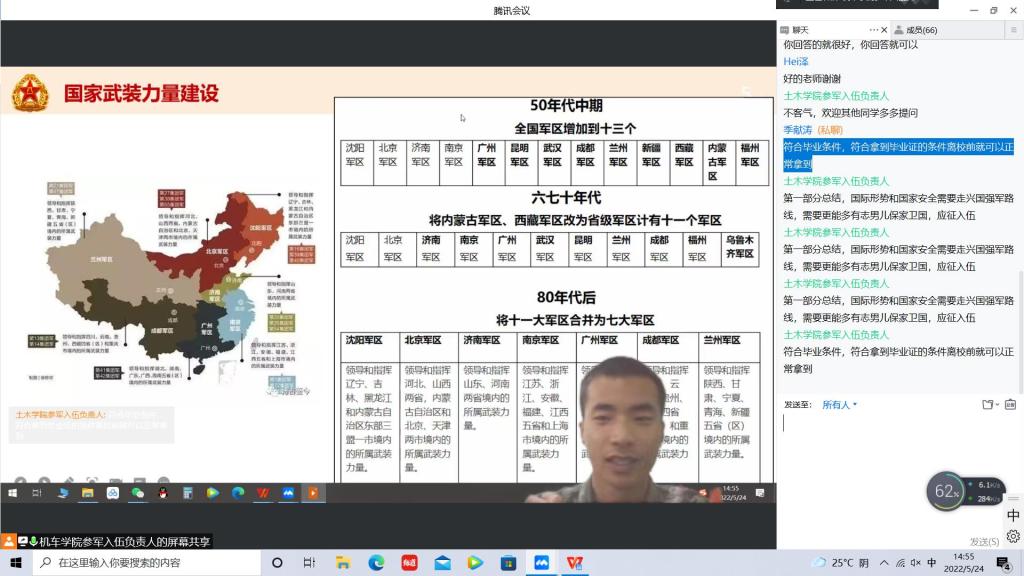
Task: Click the screenshot icon beside the chat input
Action: click(1009, 404)
